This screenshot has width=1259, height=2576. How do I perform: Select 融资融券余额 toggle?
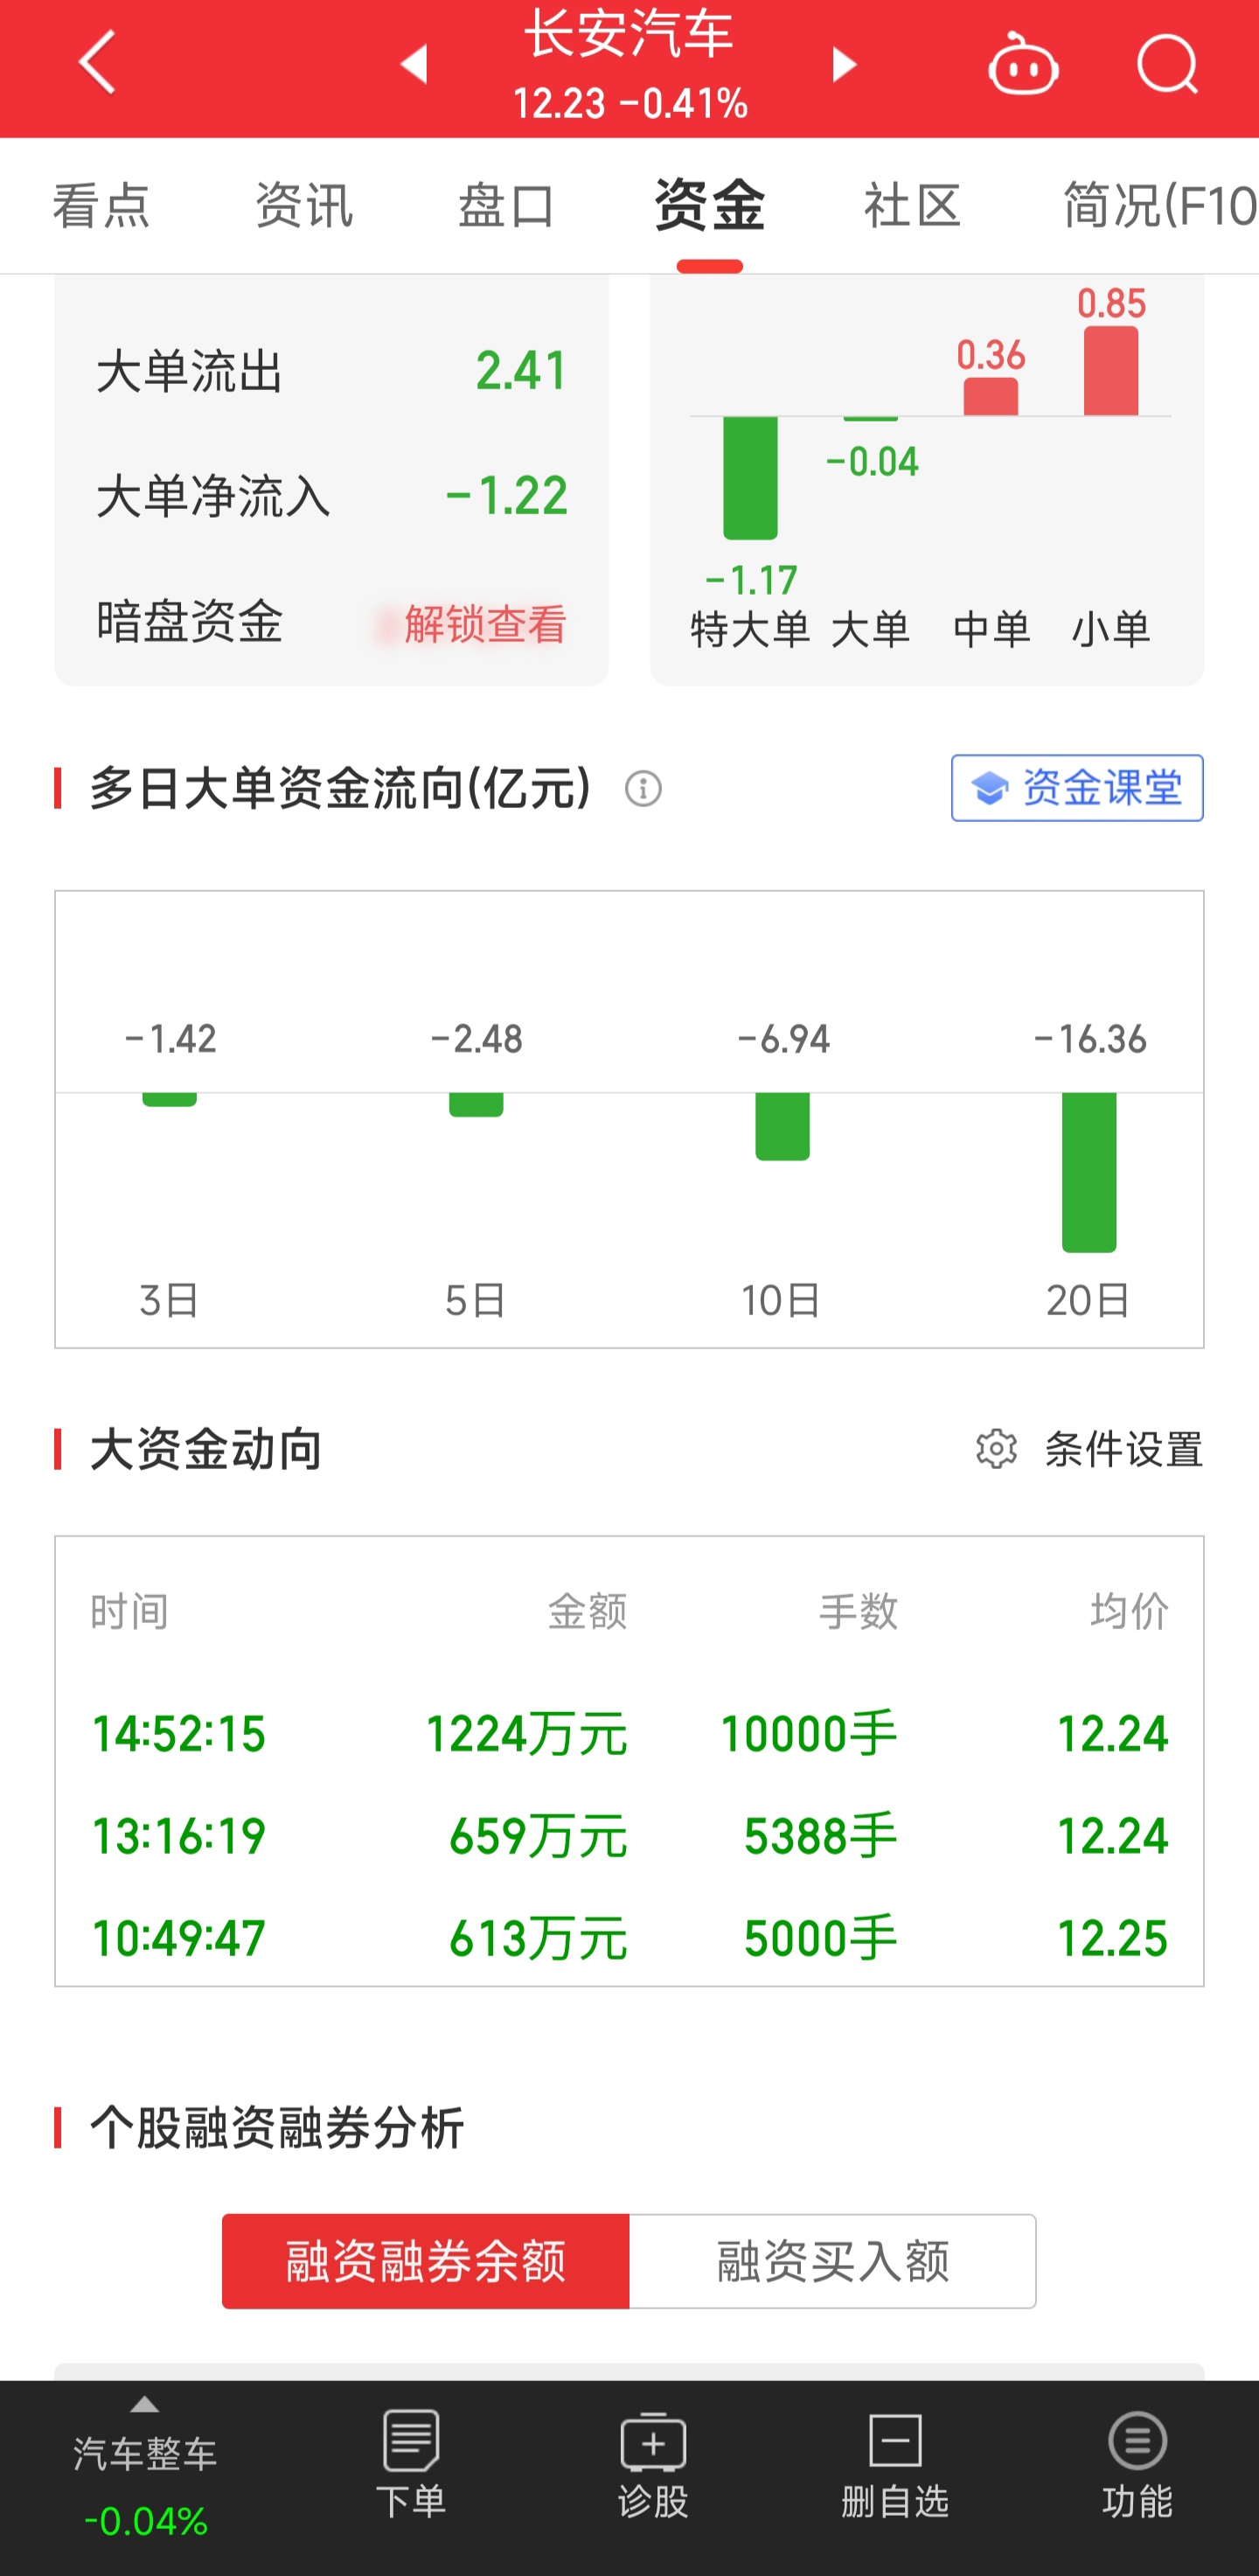coord(426,2261)
